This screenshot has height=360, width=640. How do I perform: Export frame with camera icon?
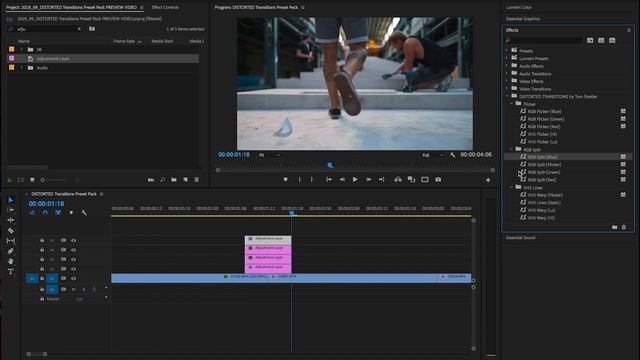(x=438, y=180)
